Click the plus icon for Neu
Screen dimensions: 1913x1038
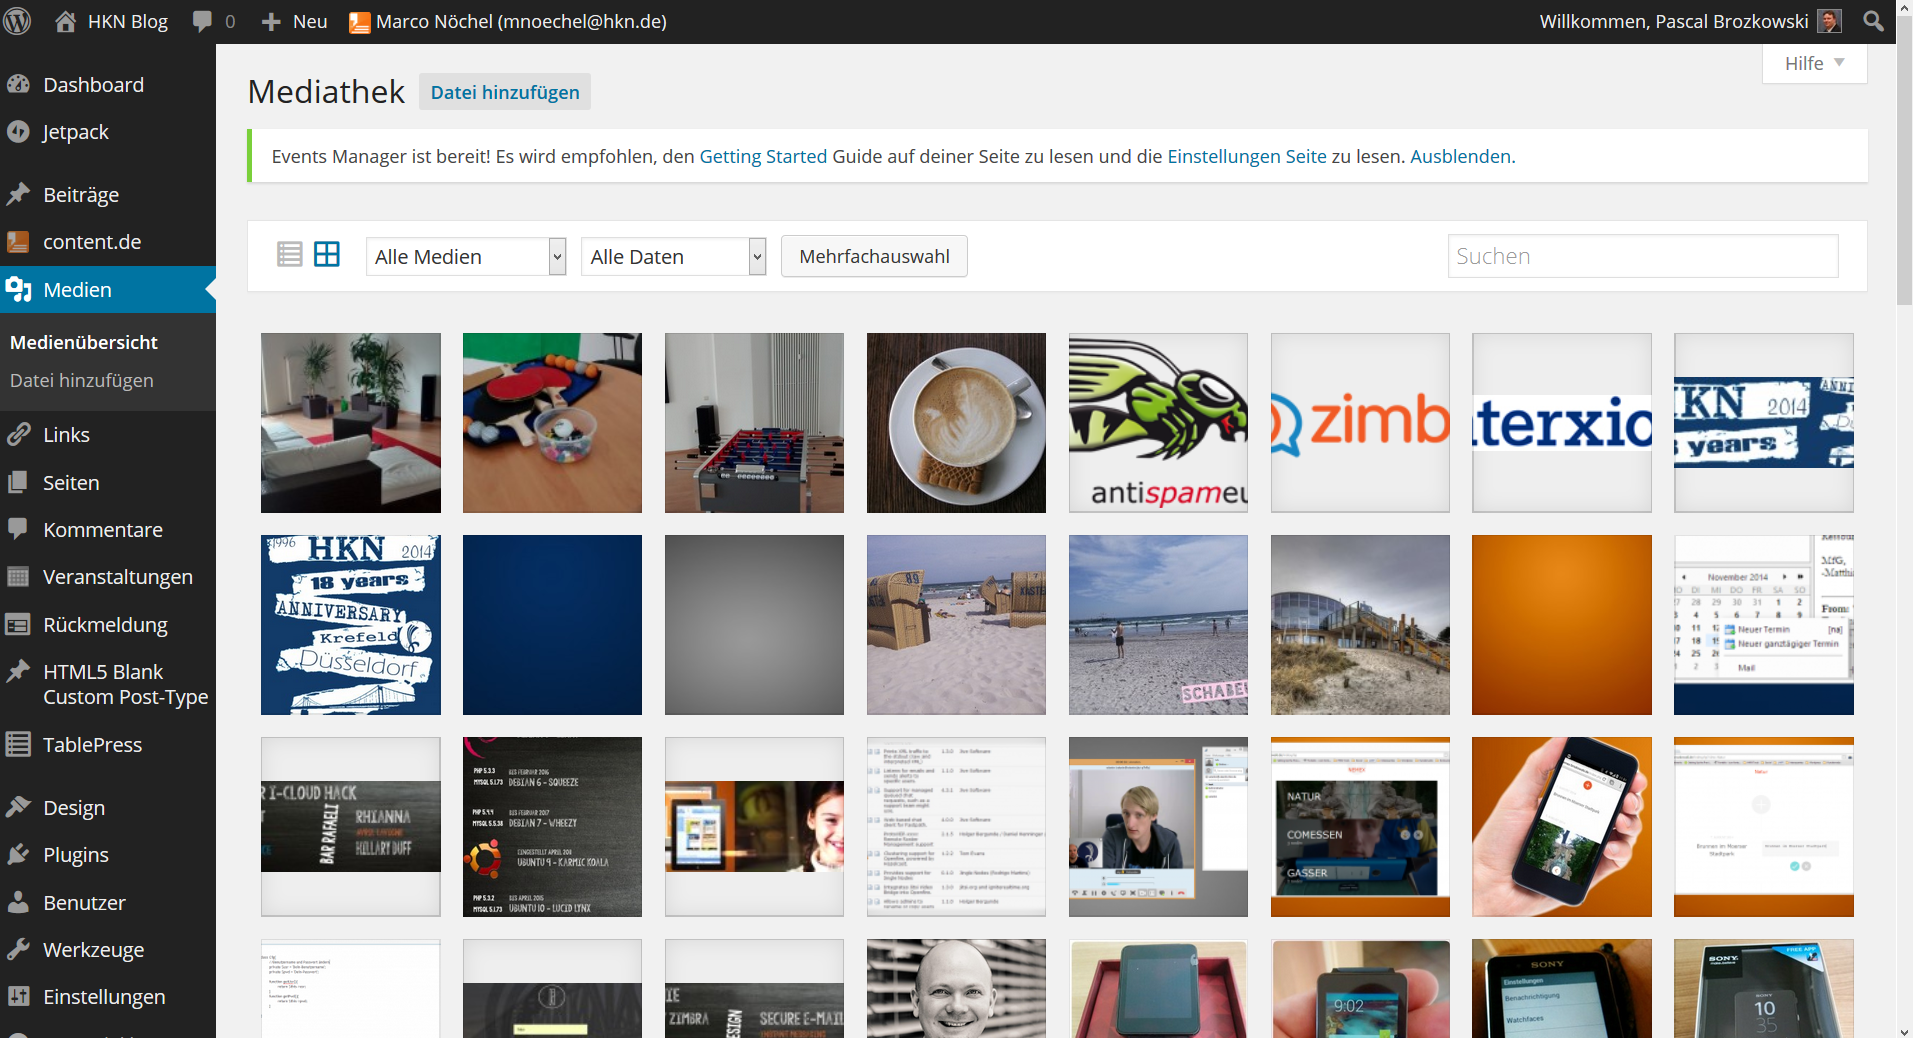(x=271, y=21)
